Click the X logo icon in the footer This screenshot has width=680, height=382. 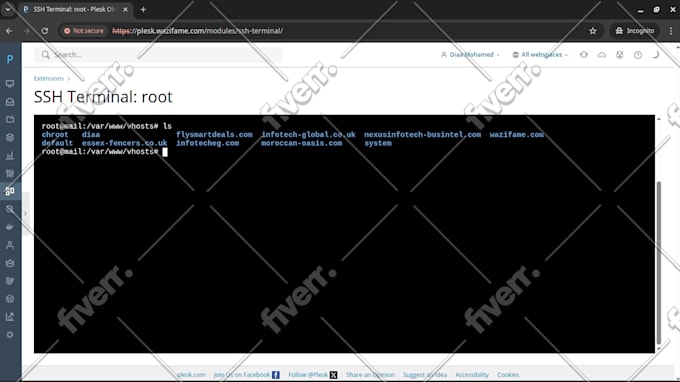pyautogui.click(x=333, y=375)
